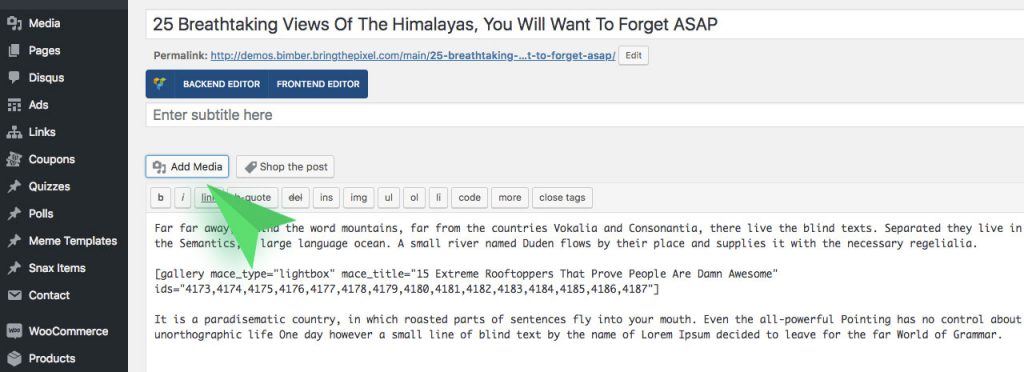This screenshot has height=372, width=1024.
Task: Switch to Frontend Editor
Action: (318, 84)
